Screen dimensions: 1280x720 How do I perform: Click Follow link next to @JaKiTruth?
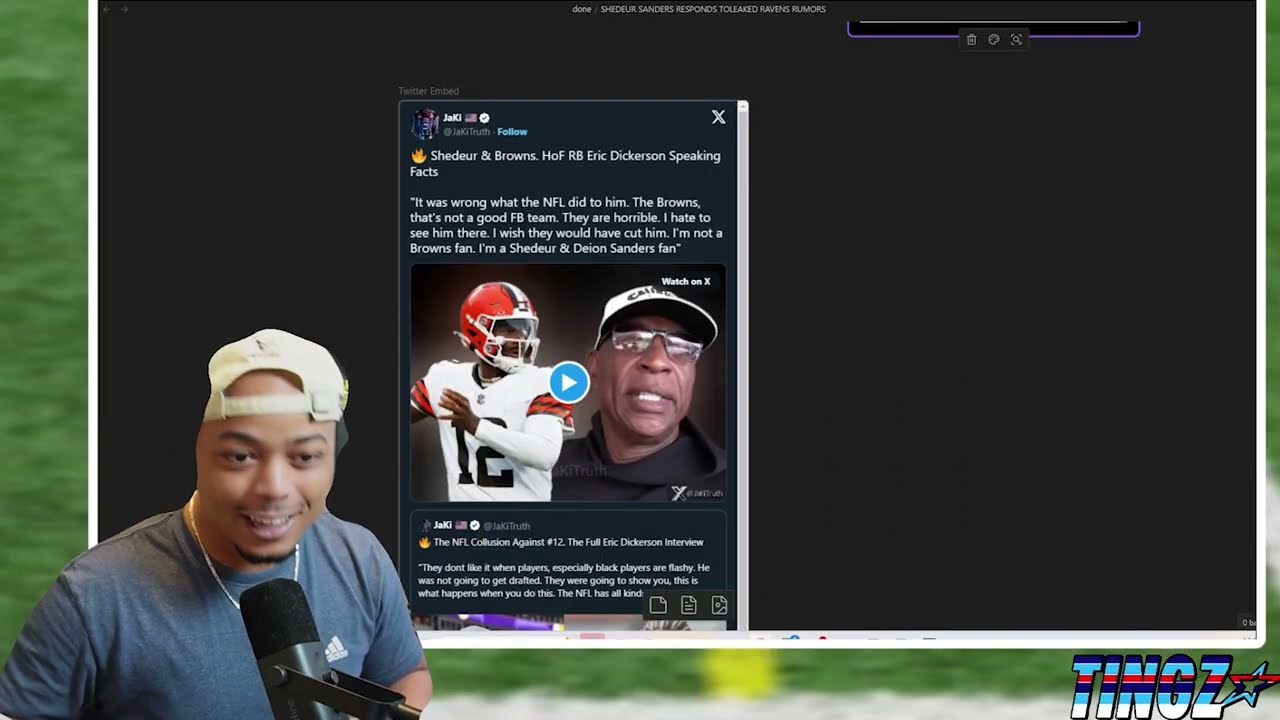pyautogui.click(x=512, y=132)
